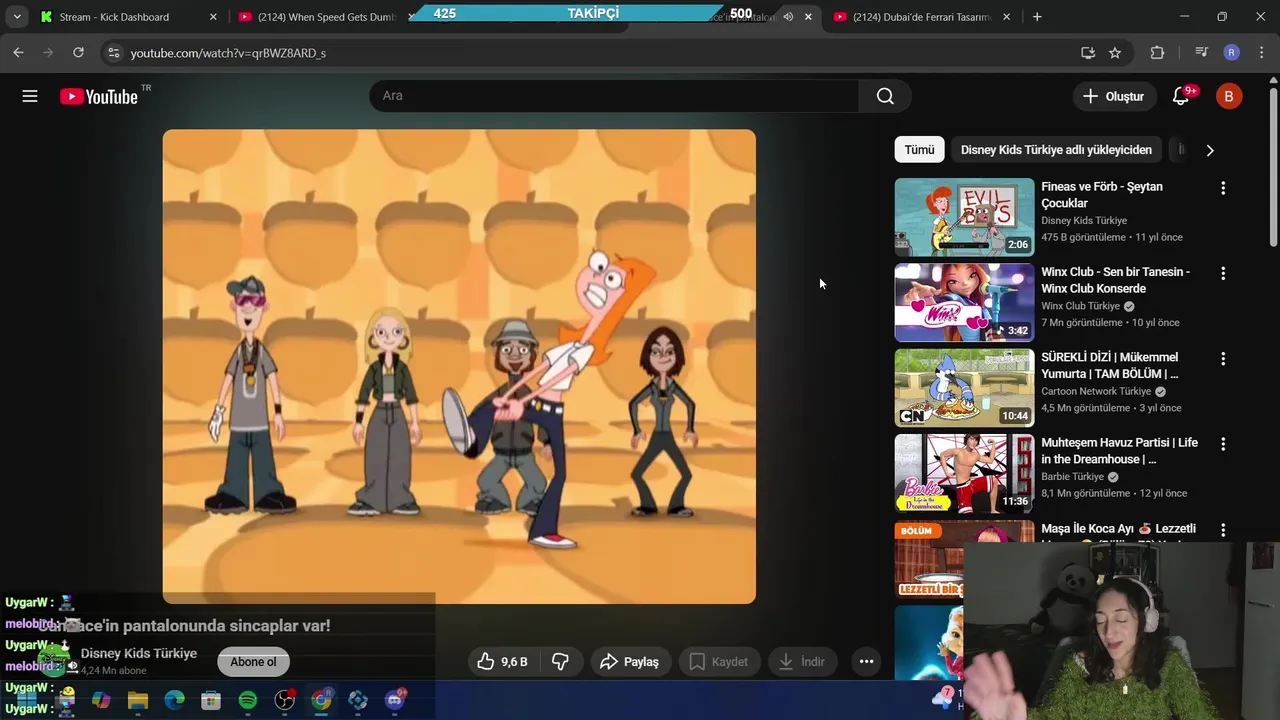Switch to When Speed Gets Dumb tab
This screenshot has width=1280, height=720.
(327, 17)
